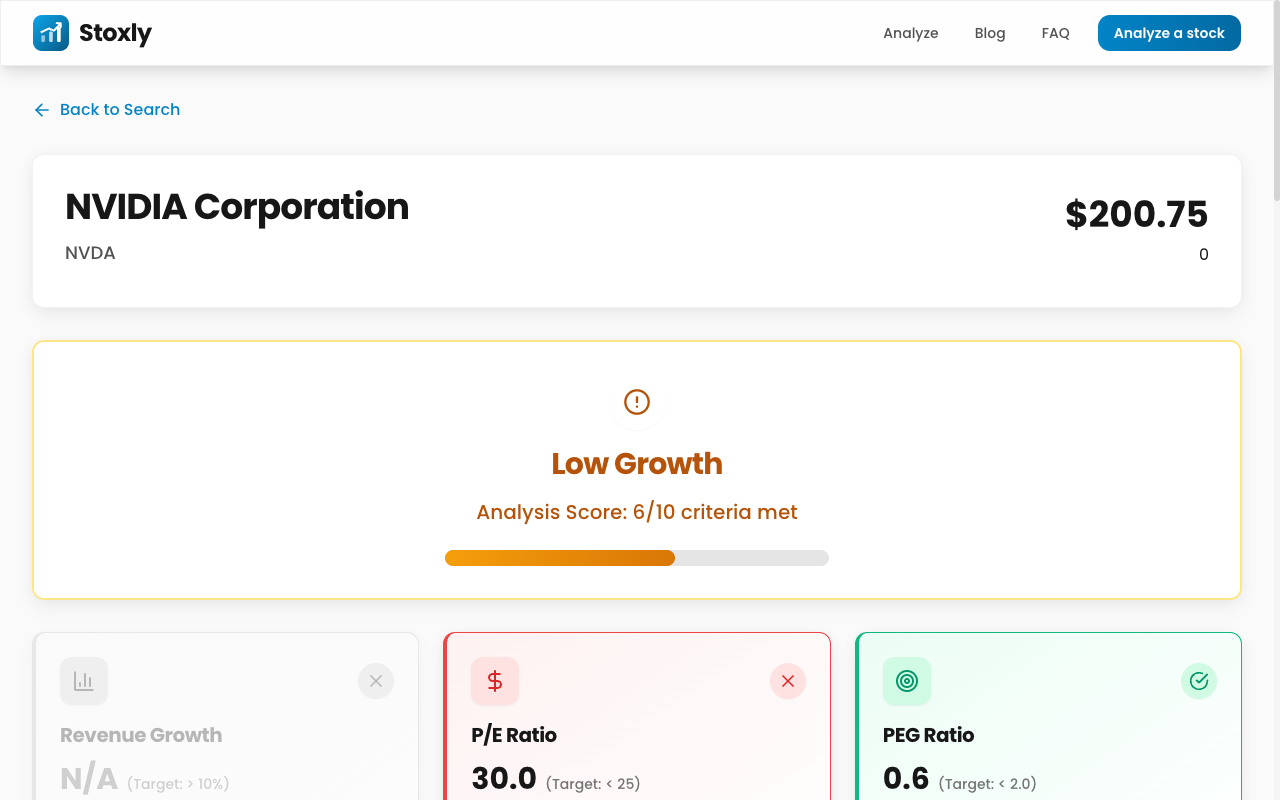Image resolution: width=1280 pixels, height=800 pixels.
Task: Click the P/E Ratio card title
Action: (x=514, y=735)
